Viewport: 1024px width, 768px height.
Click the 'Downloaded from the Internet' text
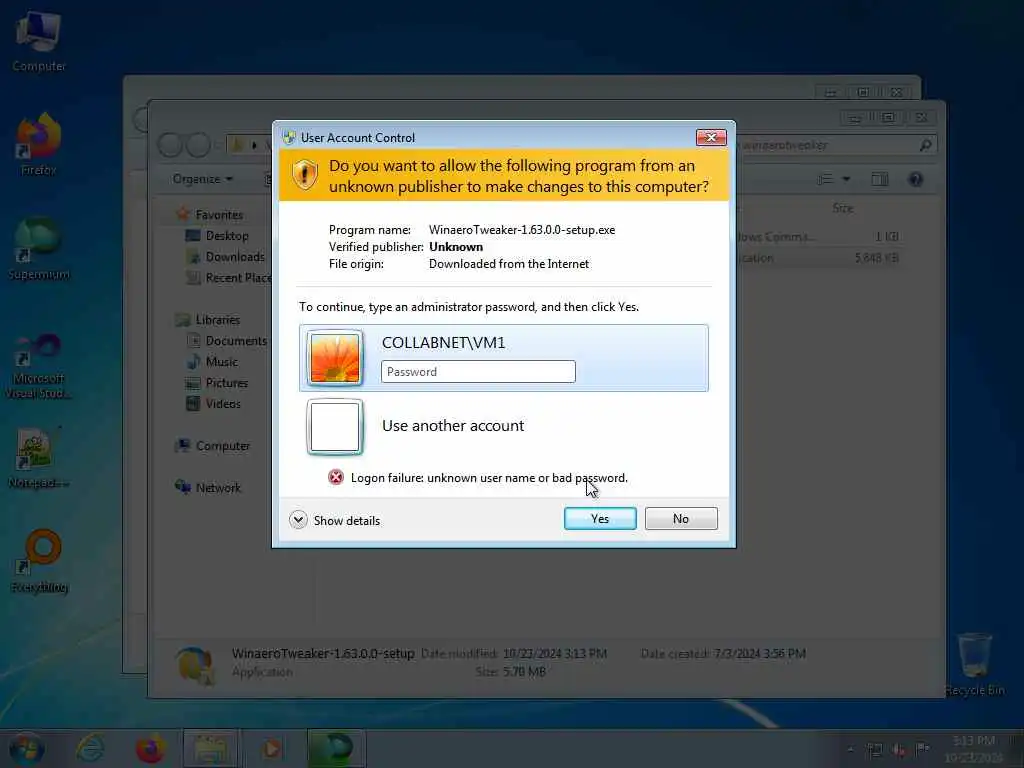509,264
